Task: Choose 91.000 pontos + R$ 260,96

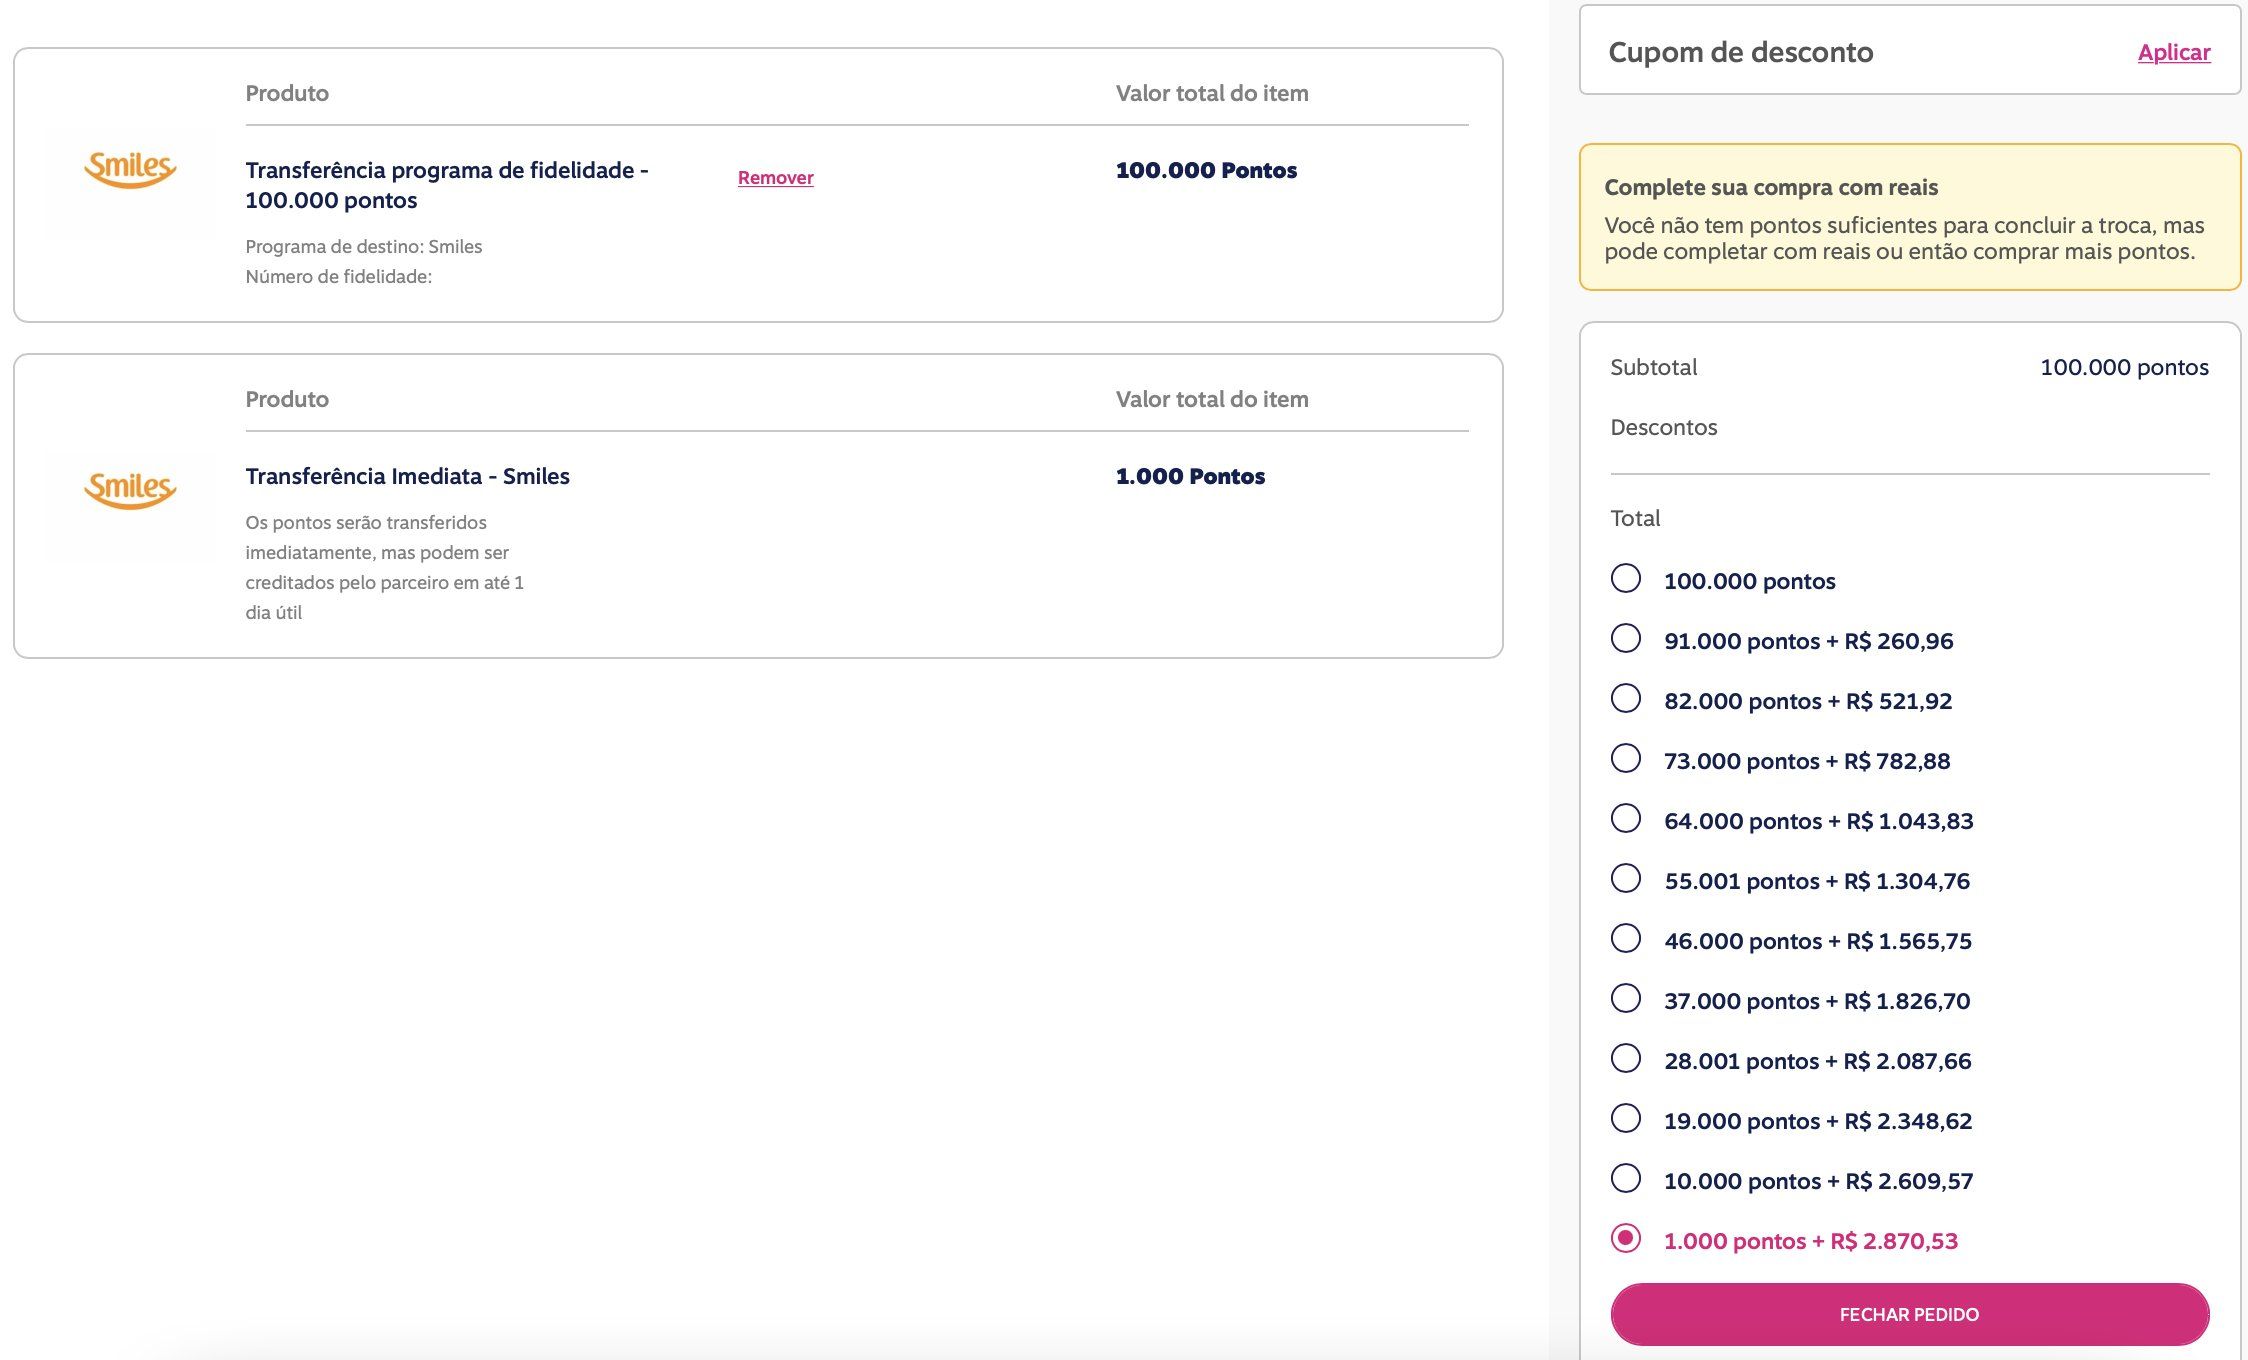Action: [1626, 638]
